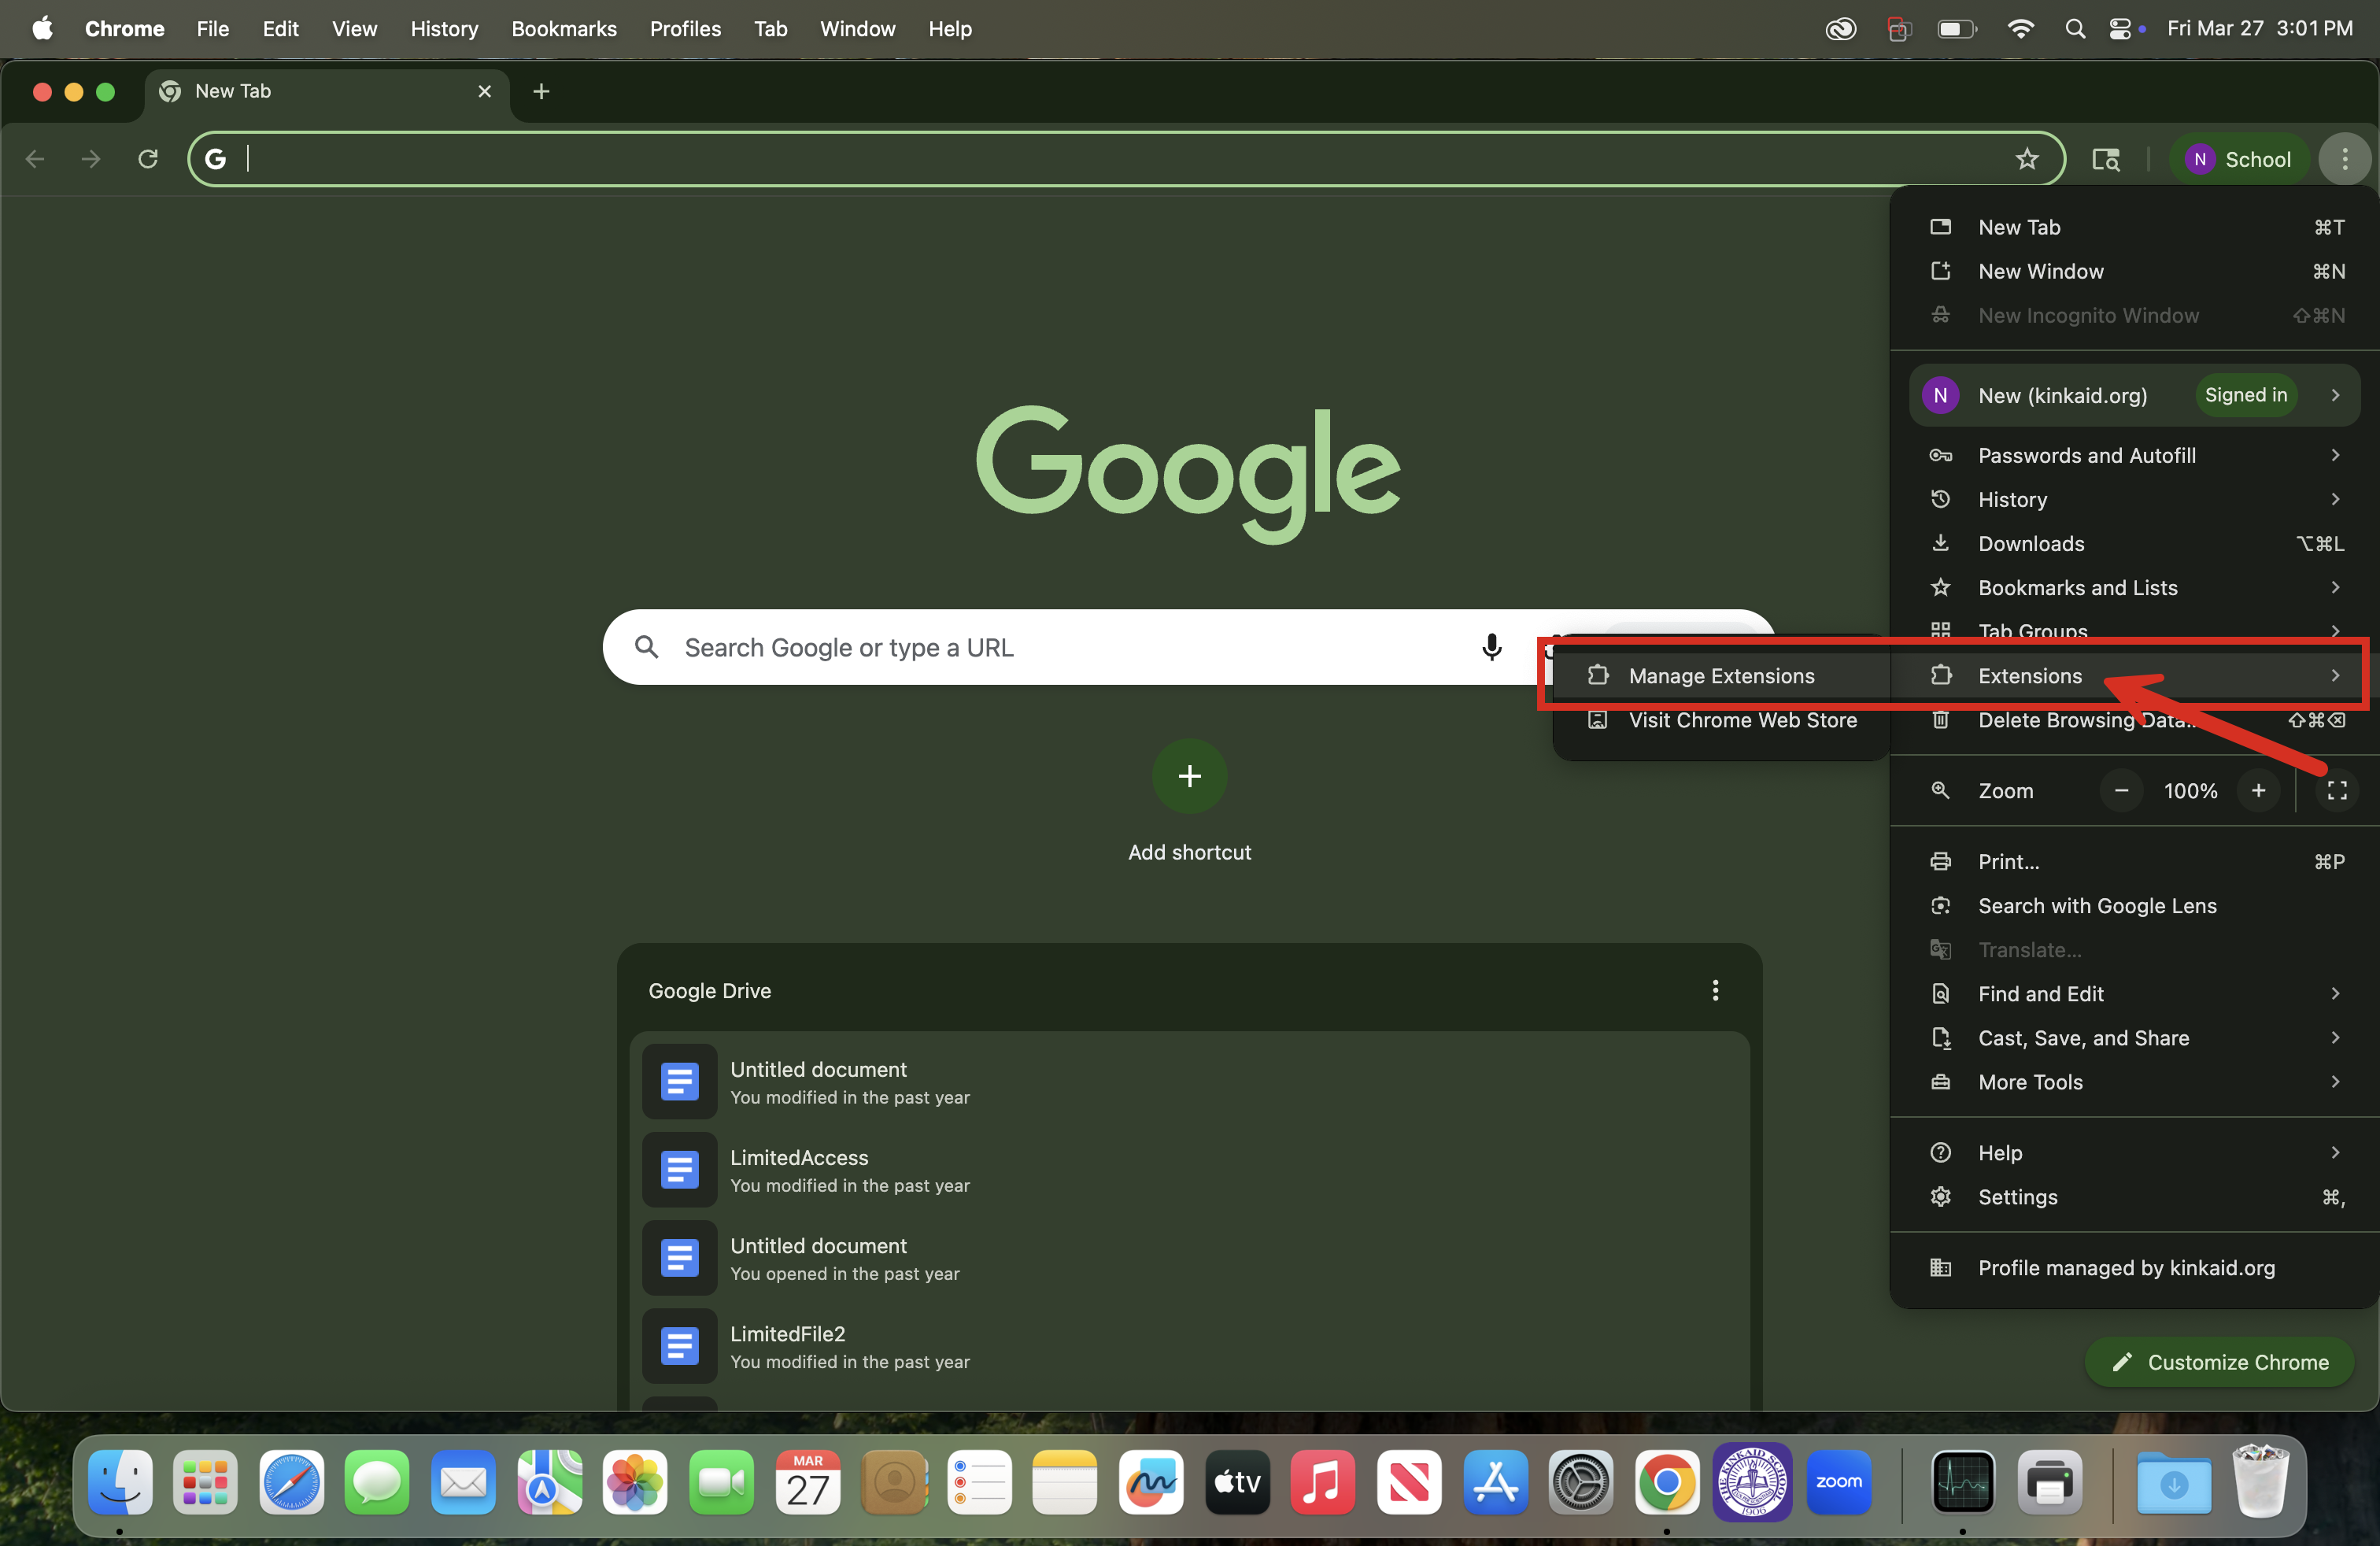Decrease zoom with the minus button
Screen dimensions: 2380x1546
(x=2121, y=790)
